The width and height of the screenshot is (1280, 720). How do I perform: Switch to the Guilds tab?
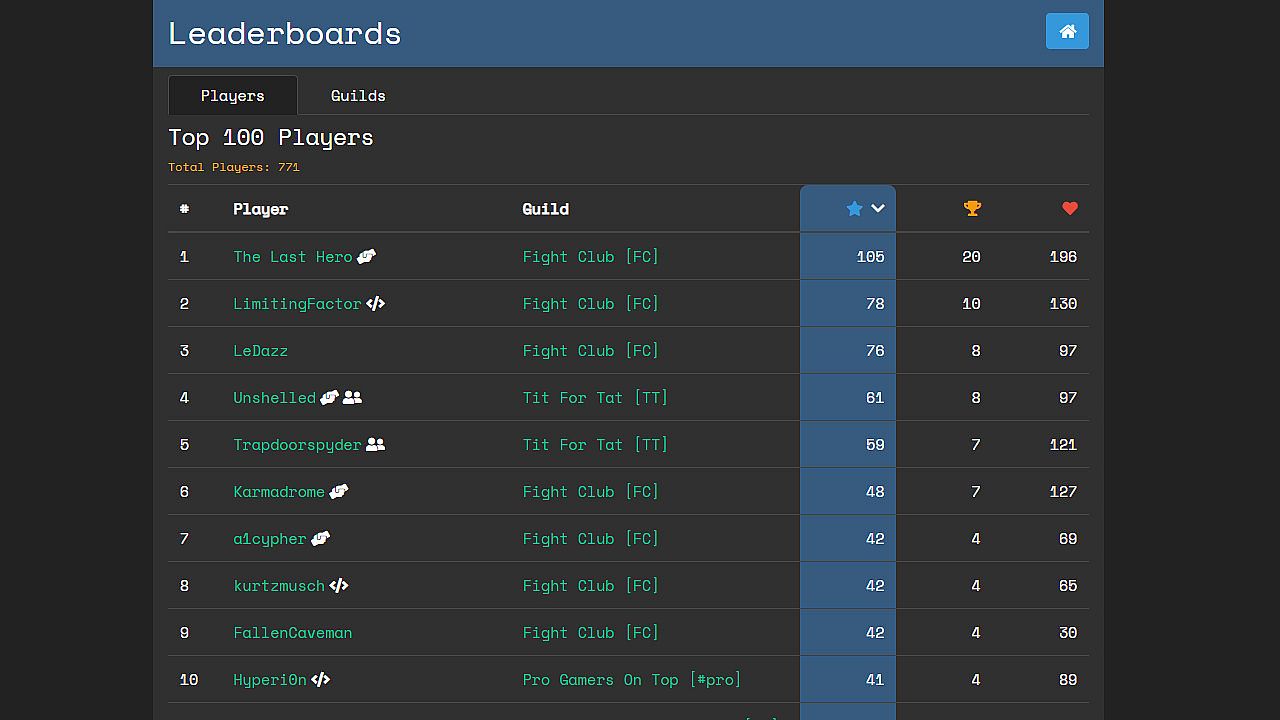[358, 95]
